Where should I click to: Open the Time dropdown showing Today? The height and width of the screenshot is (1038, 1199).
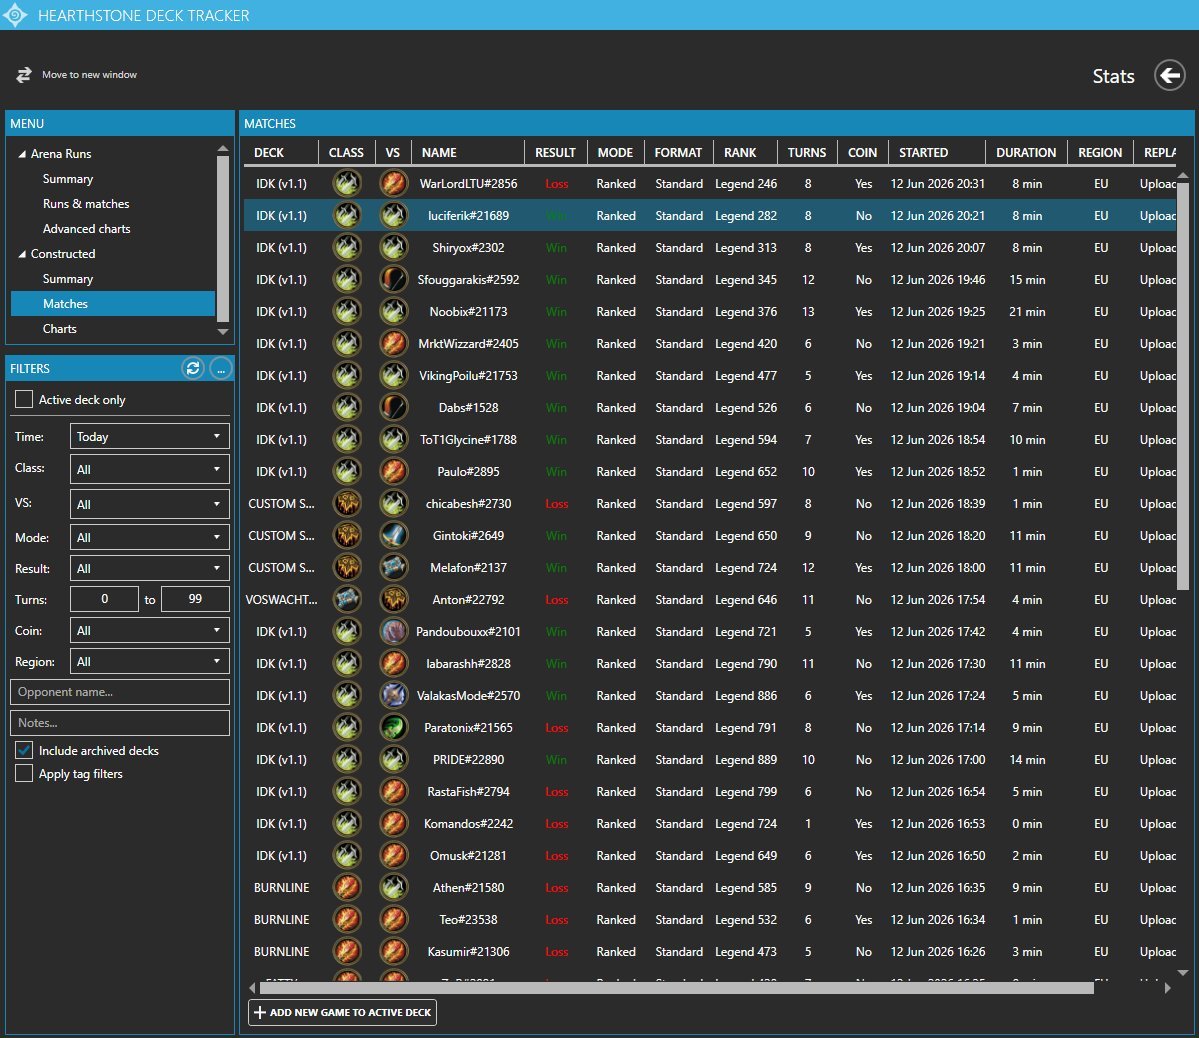click(149, 436)
